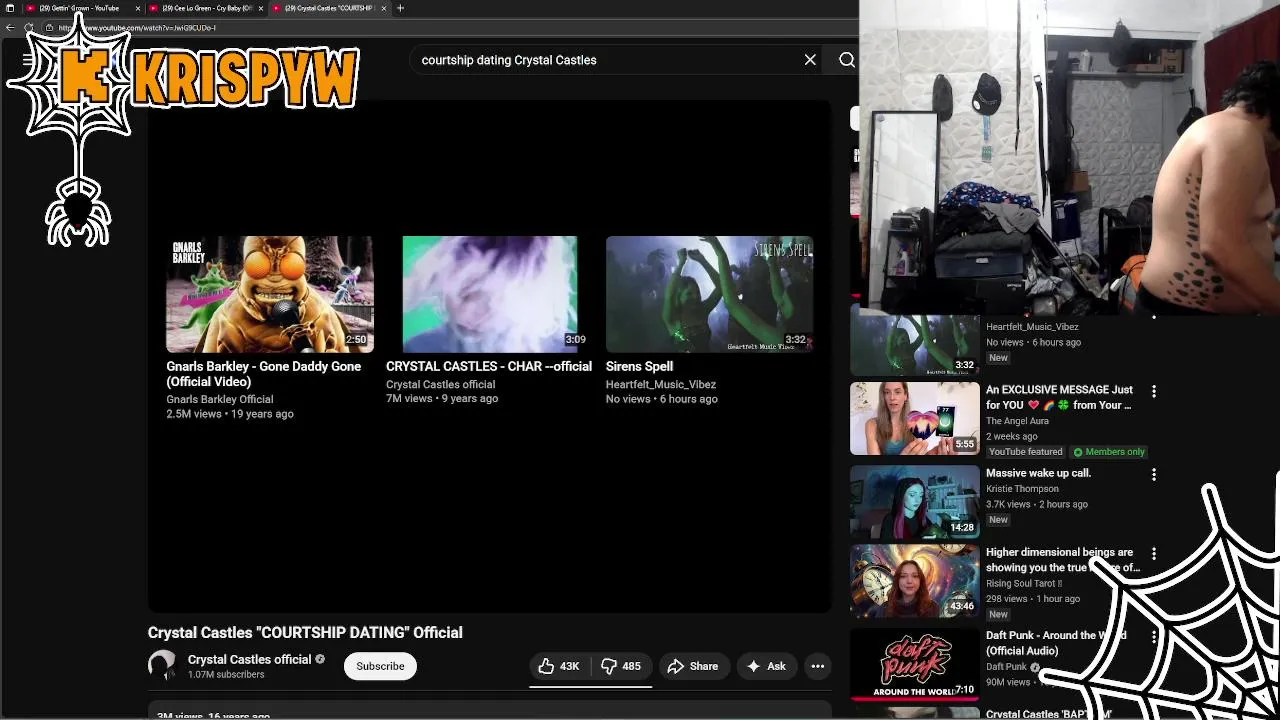This screenshot has height=720, width=1280.
Task: Click the Ask button
Action: coord(766,666)
